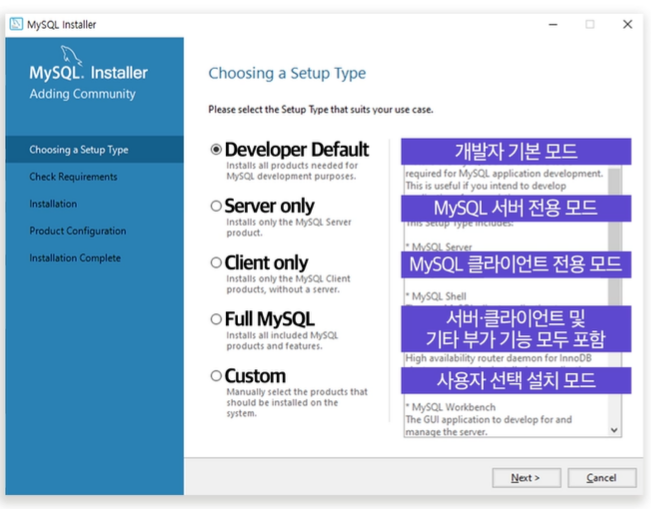The width and height of the screenshot is (651, 509).
Task: Click the MySQL Installer title bar icon
Action: coord(16,24)
